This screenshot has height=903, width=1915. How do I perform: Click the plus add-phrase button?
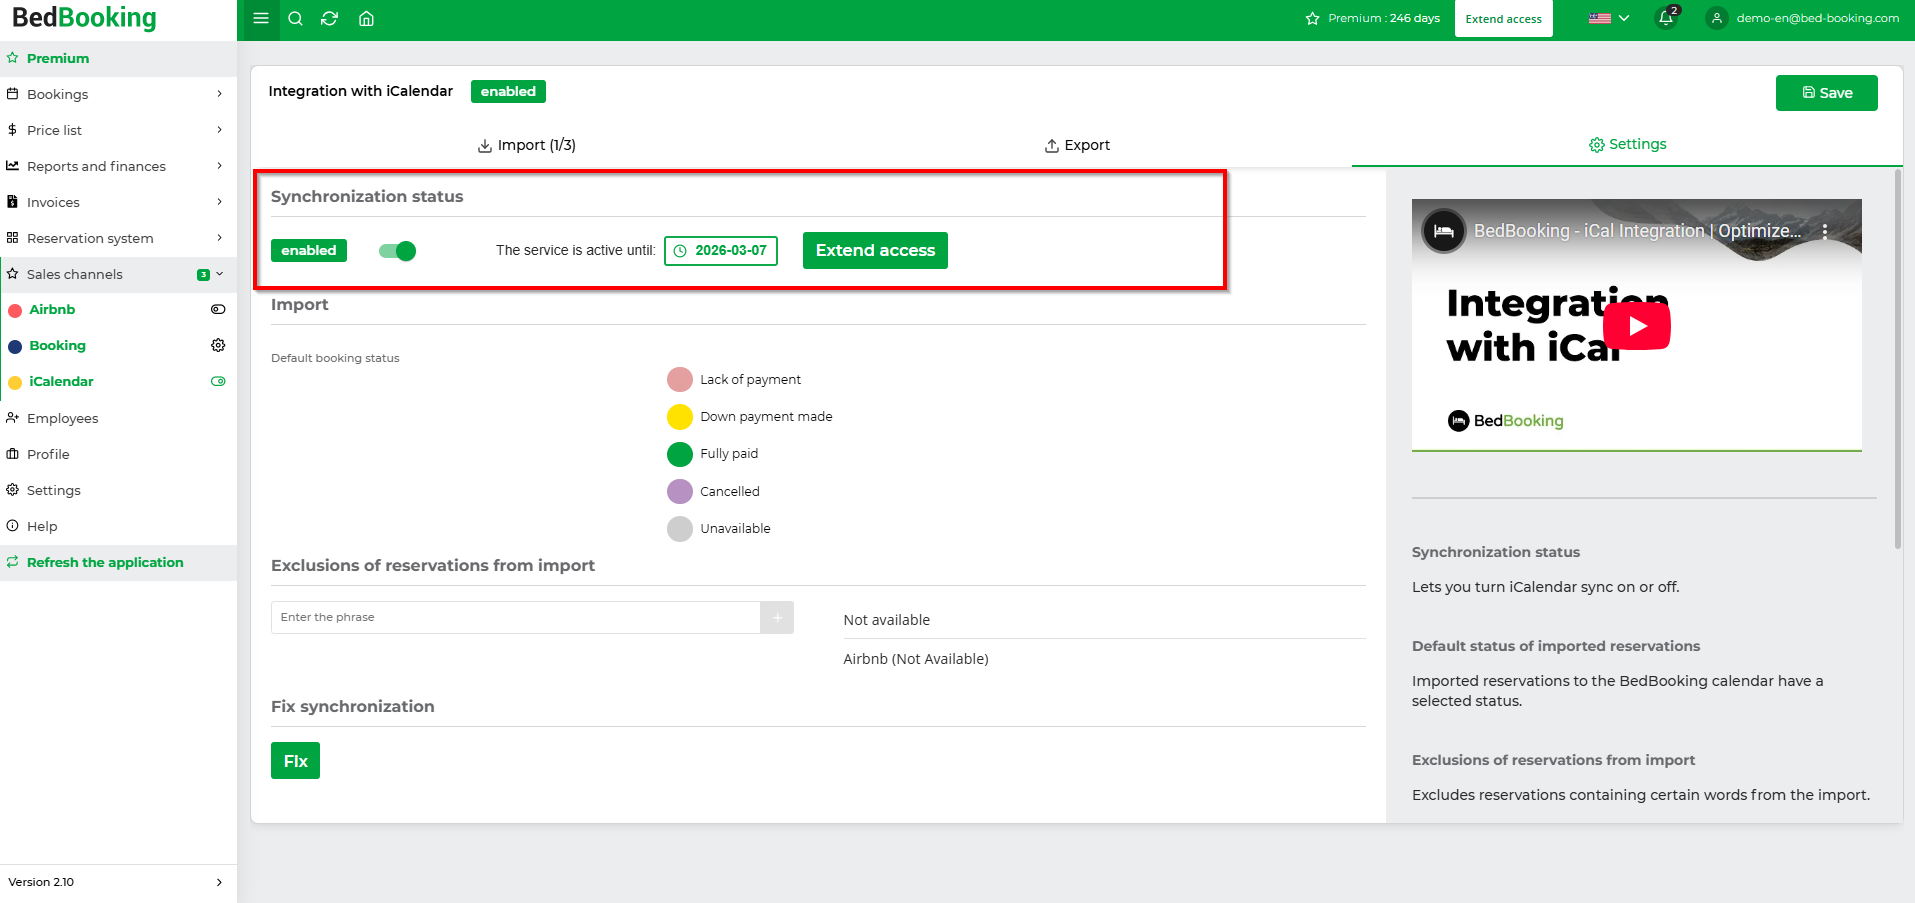click(x=777, y=617)
